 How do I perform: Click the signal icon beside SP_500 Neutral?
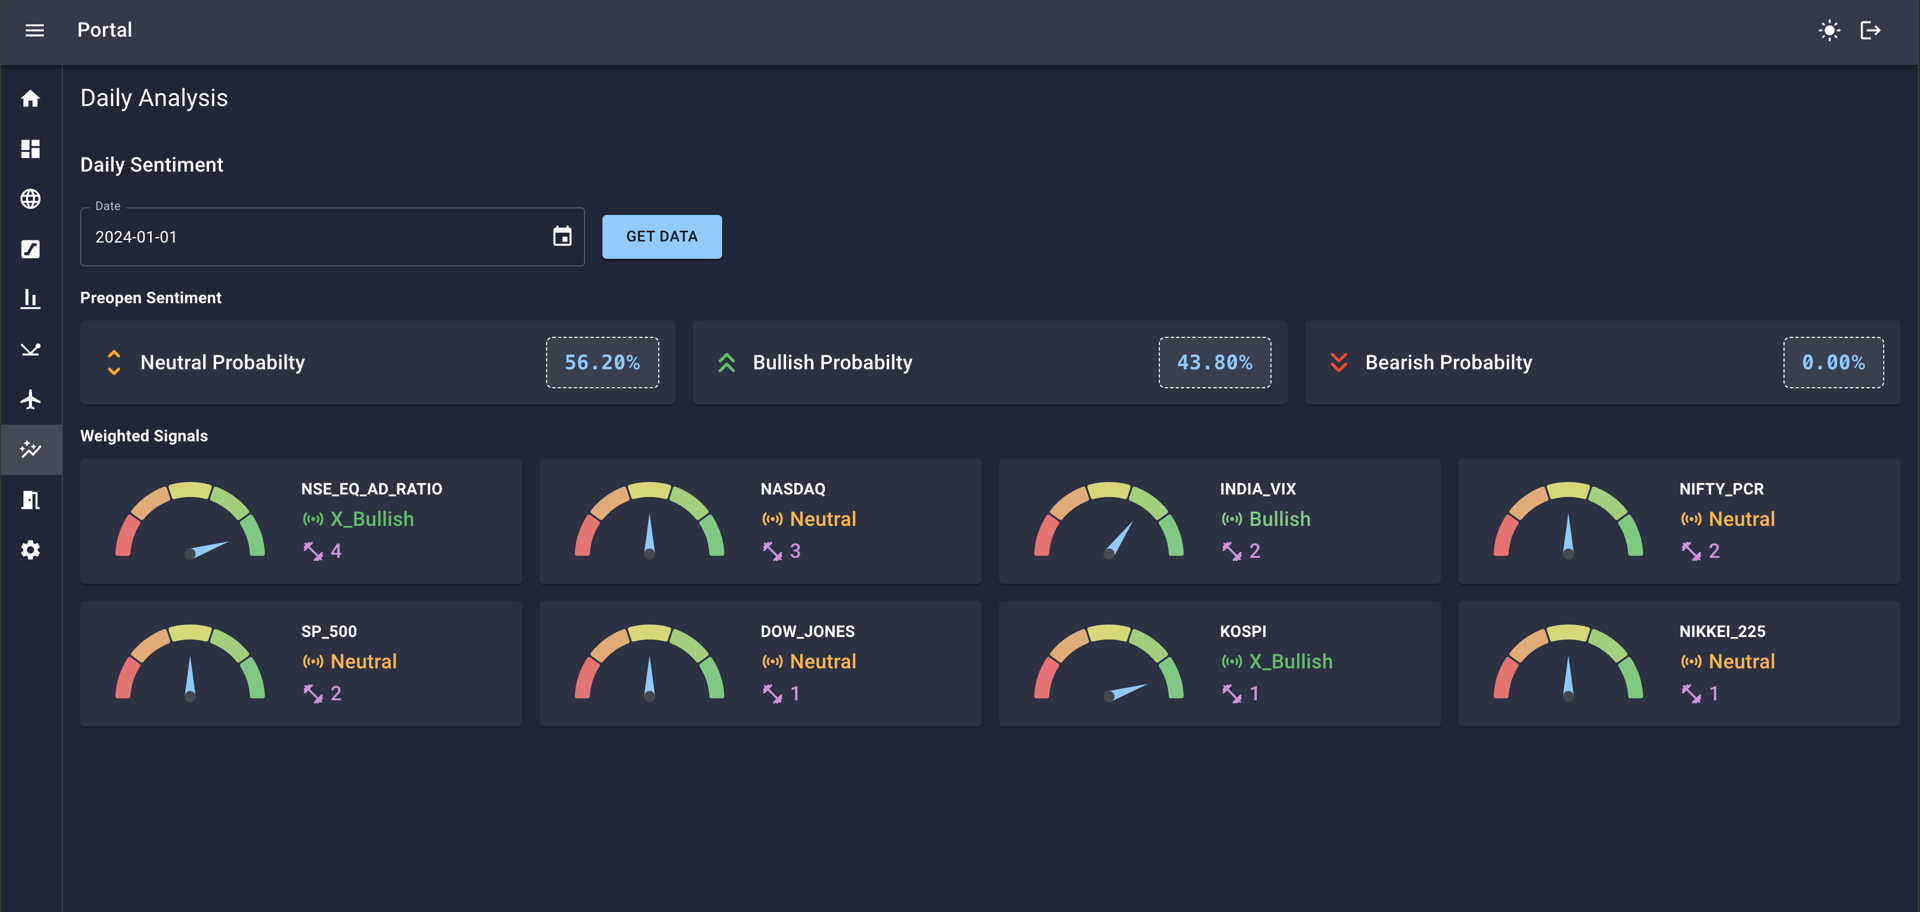pyautogui.click(x=313, y=662)
